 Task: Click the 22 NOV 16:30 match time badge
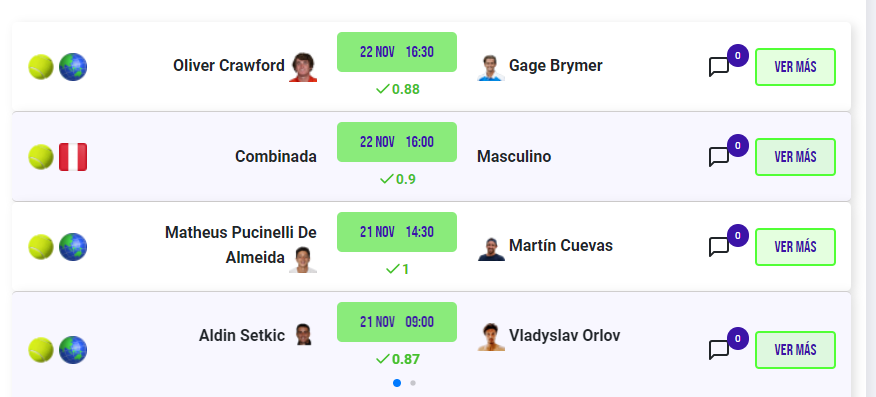click(x=397, y=52)
